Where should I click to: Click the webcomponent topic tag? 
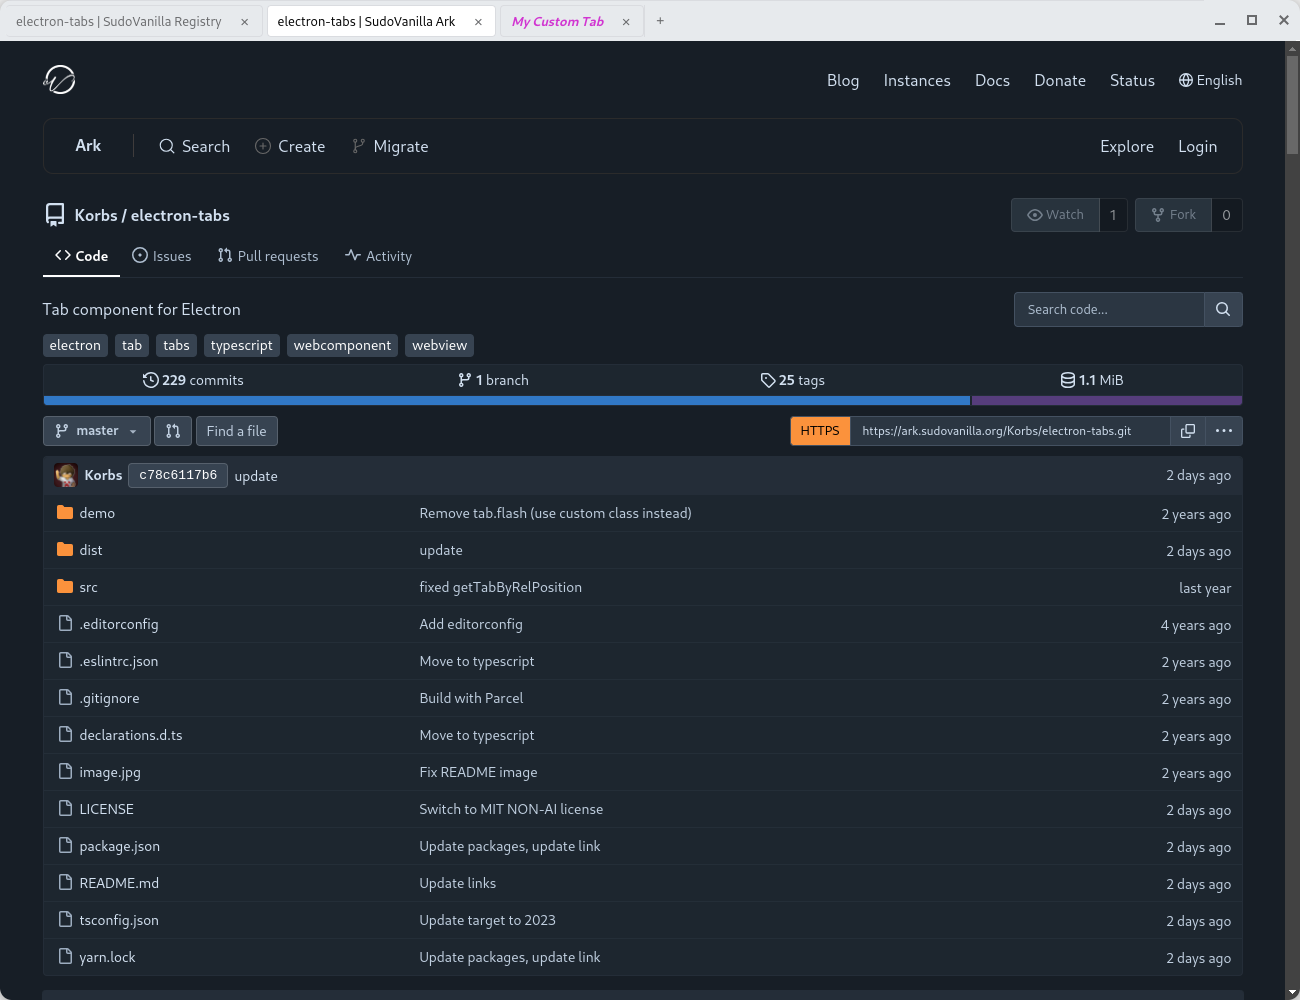[x=342, y=345]
